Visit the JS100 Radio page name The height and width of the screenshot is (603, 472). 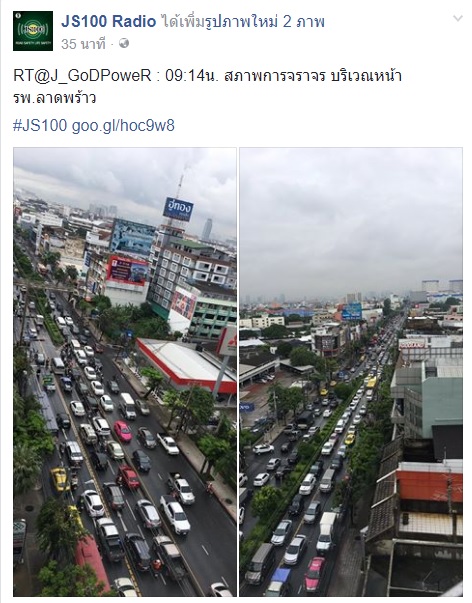[108, 22]
